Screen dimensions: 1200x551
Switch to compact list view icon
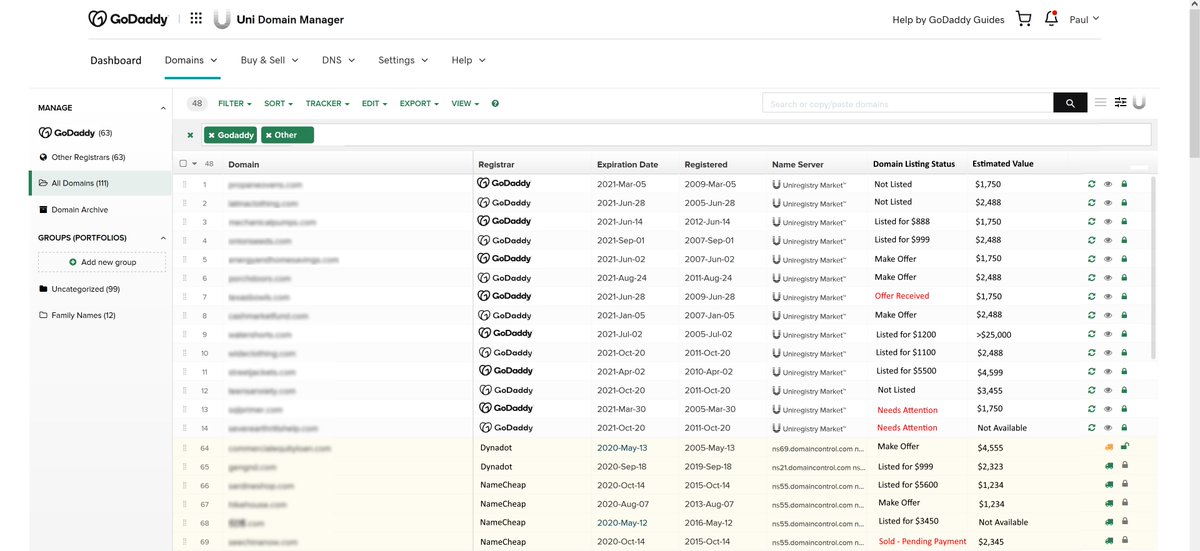(1101, 103)
